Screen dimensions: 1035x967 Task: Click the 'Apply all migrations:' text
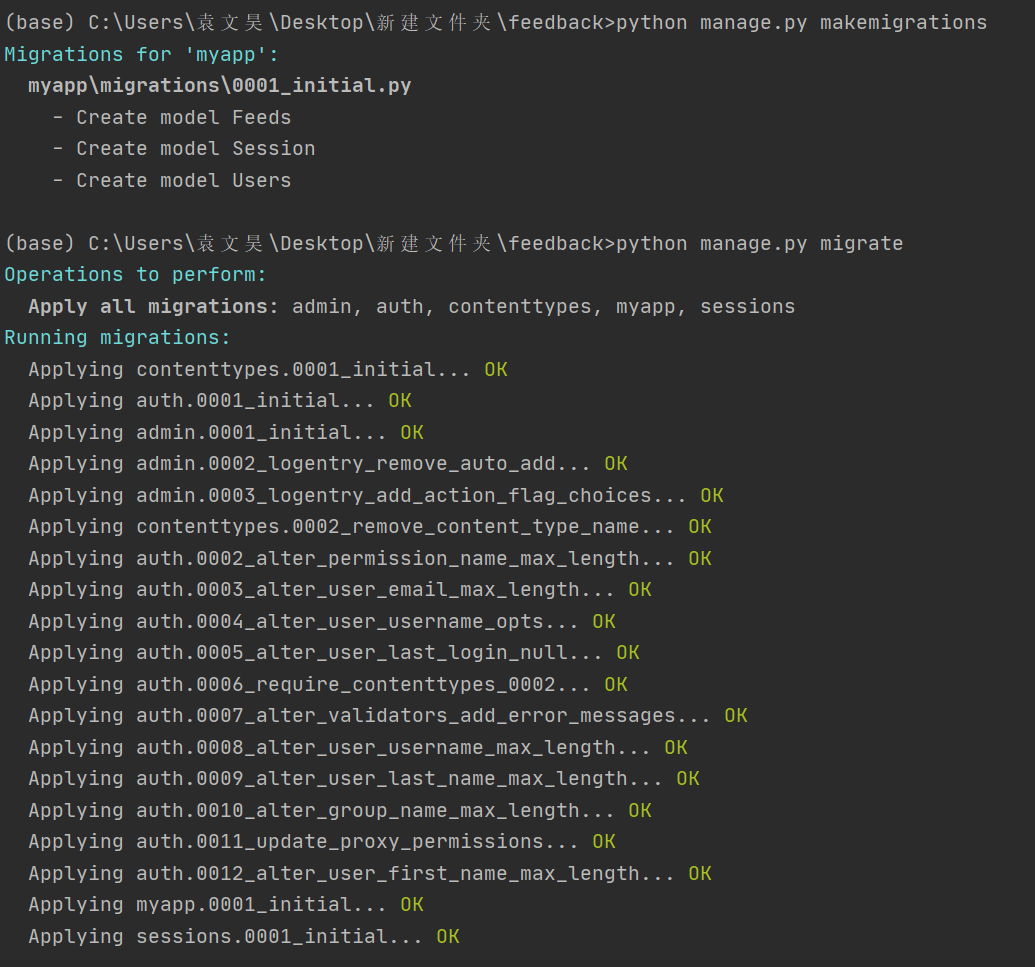click(x=153, y=307)
